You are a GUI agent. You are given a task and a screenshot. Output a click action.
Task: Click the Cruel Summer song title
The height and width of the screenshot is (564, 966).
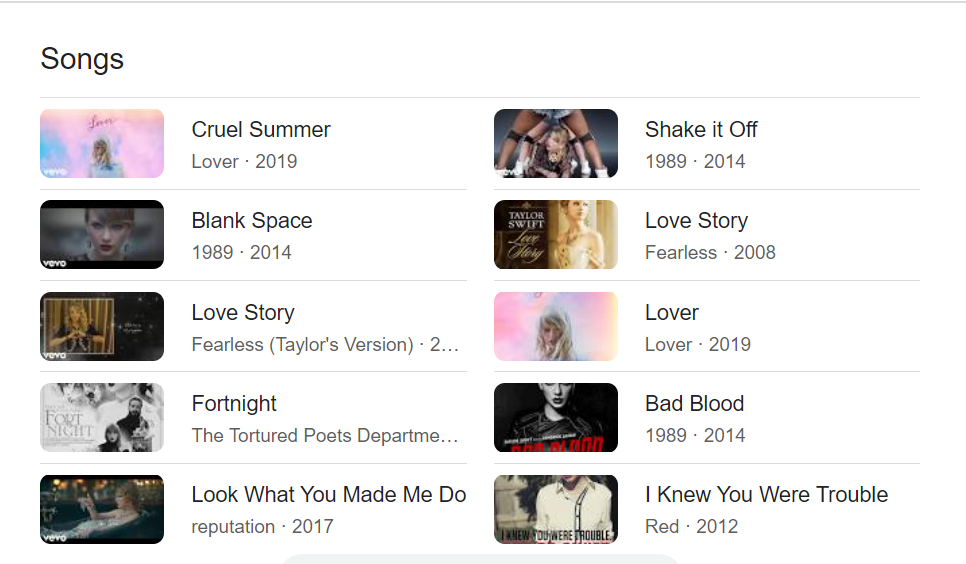(261, 130)
